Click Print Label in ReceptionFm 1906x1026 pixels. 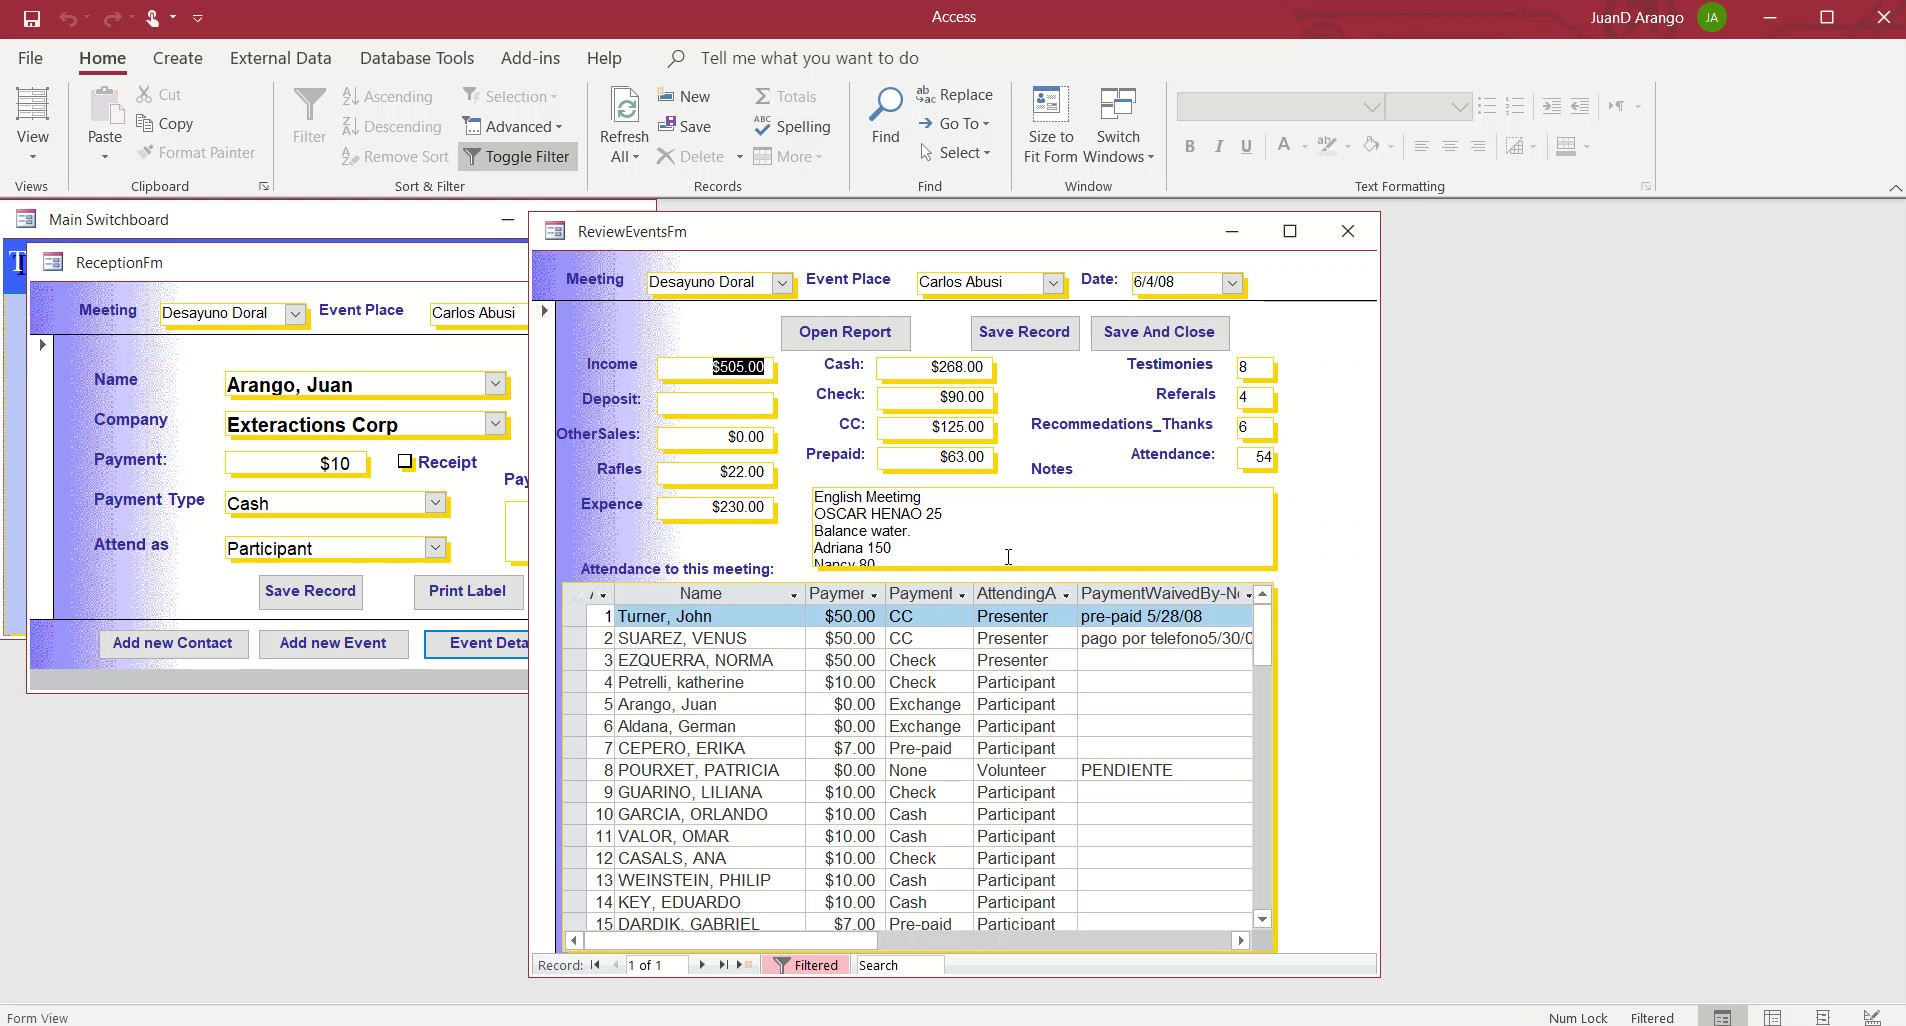point(467,591)
